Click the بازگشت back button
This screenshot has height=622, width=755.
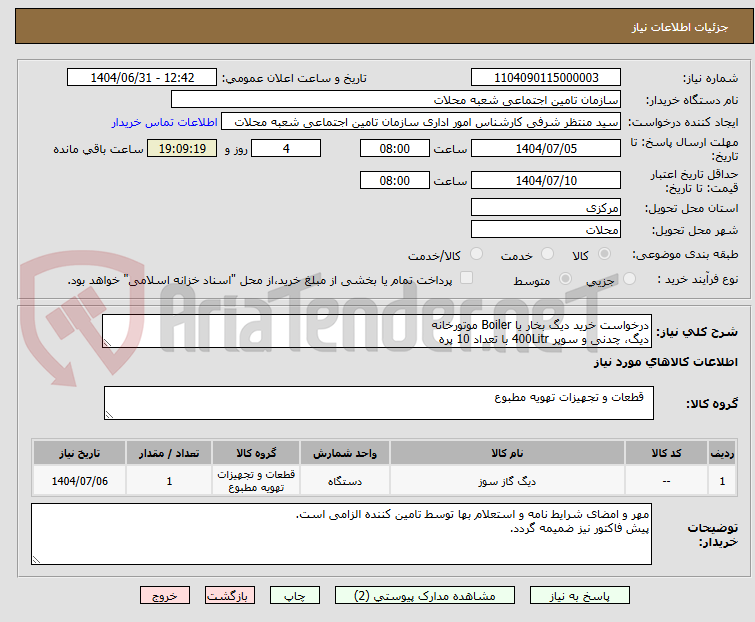pyautogui.click(x=230, y=596)
